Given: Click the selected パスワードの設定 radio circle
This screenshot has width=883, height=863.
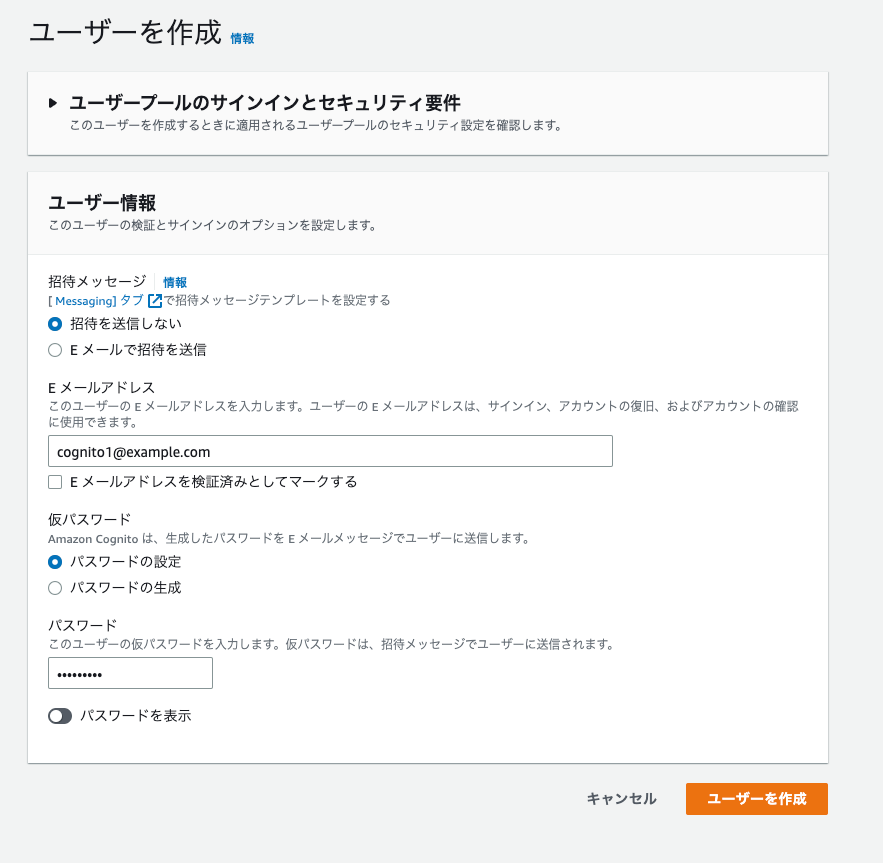Looking at the screenshot, I should click(57, 561).
